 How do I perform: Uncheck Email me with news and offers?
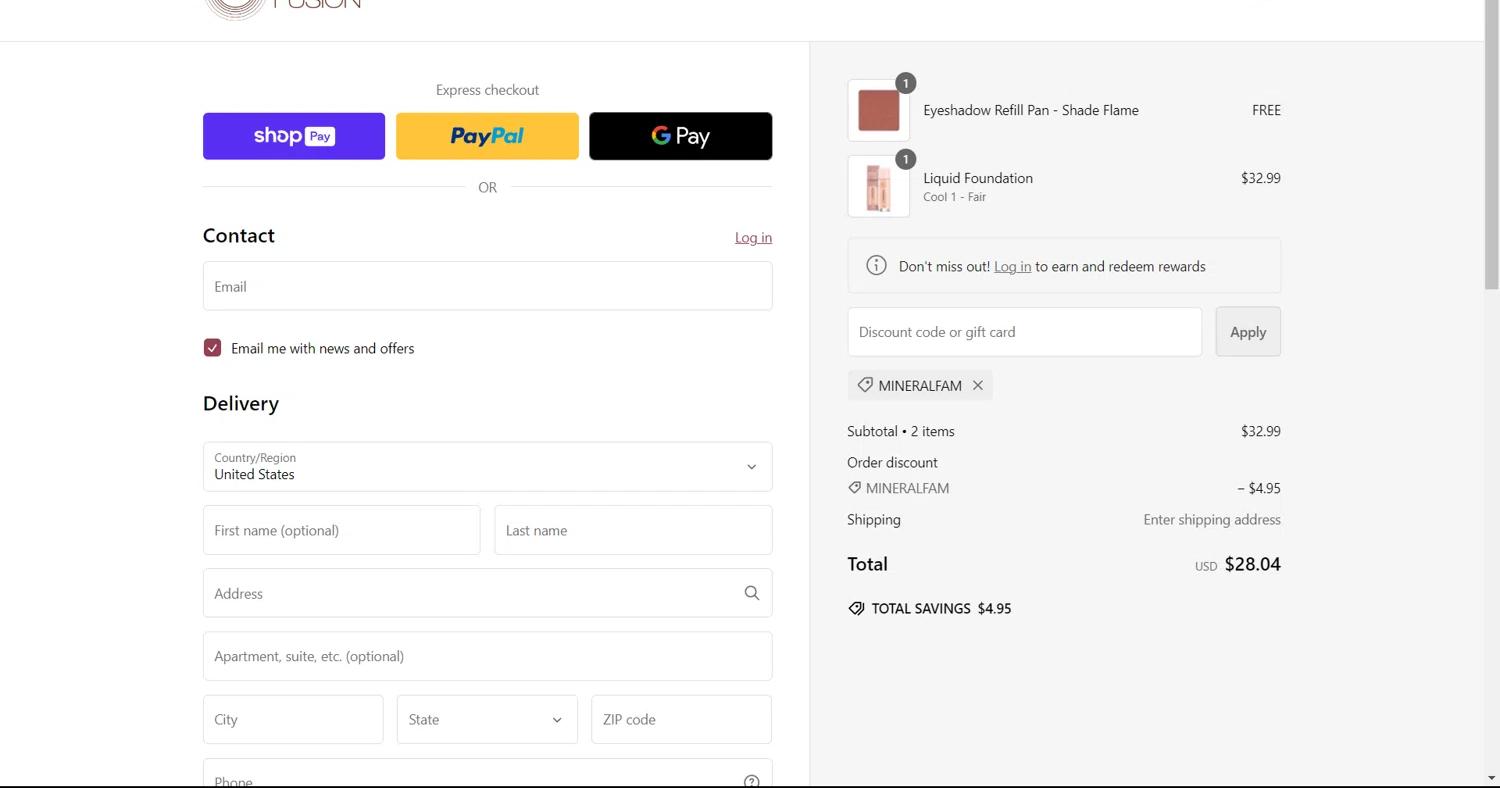tap(212, 348)
